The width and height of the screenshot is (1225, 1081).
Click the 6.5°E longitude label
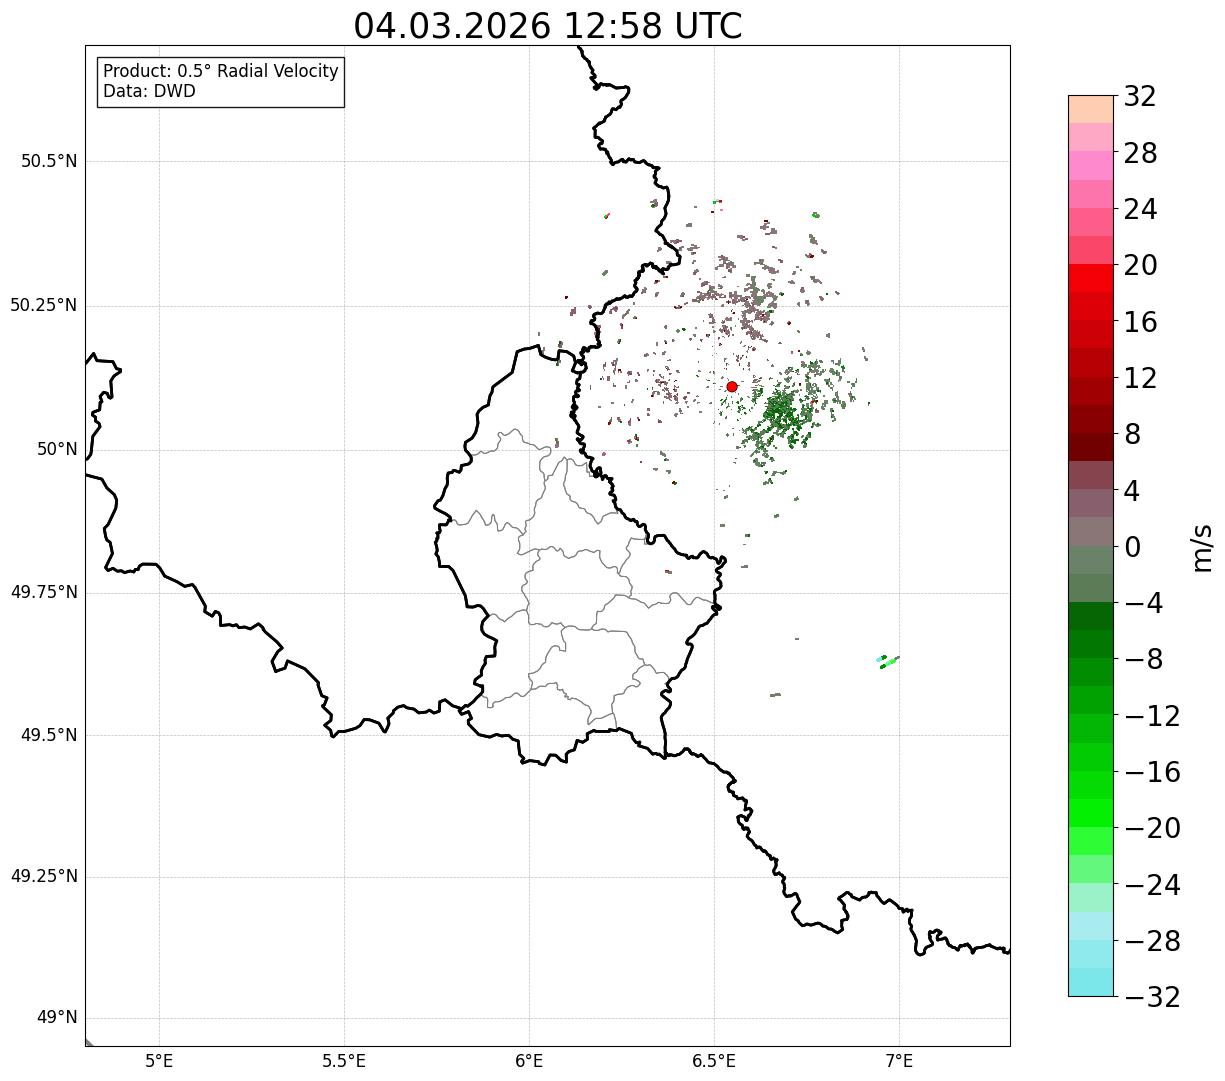[x=714, y=1061]
